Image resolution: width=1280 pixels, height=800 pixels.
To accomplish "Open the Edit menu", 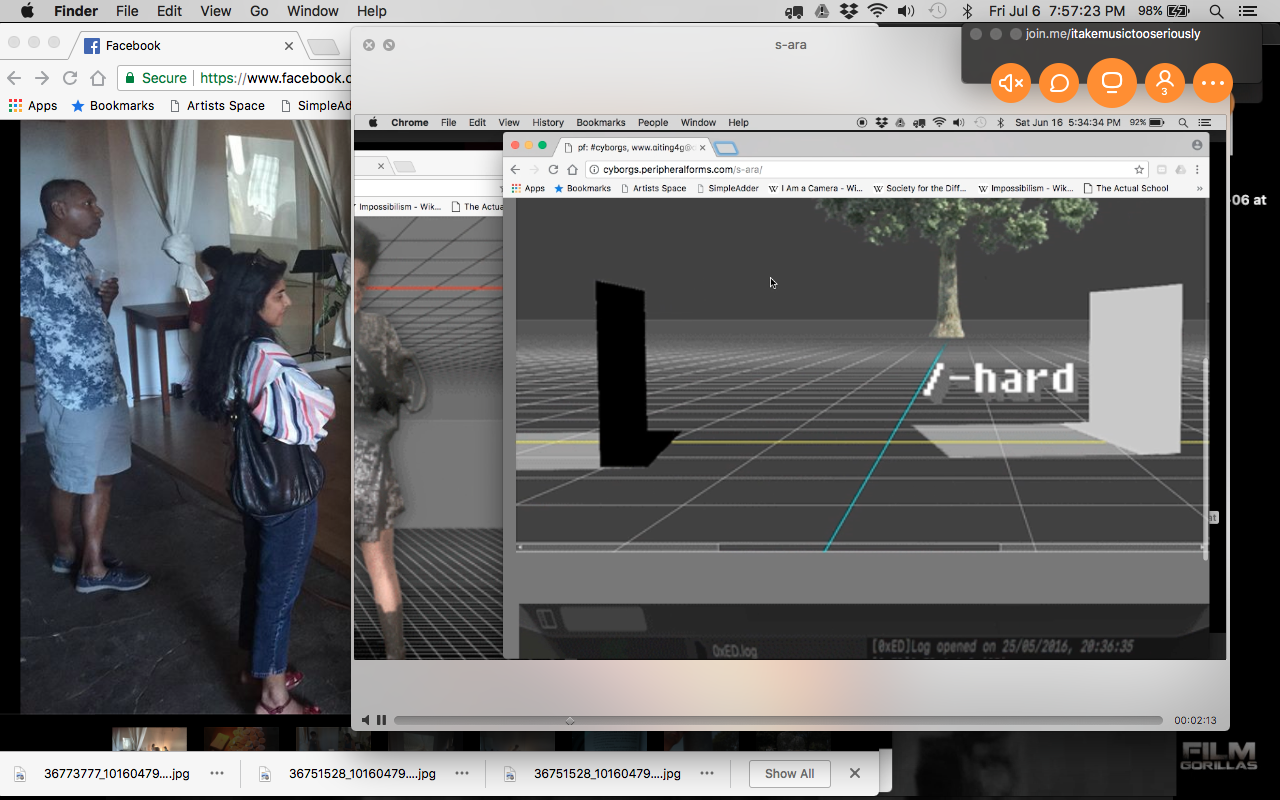I will click(169, 11).
